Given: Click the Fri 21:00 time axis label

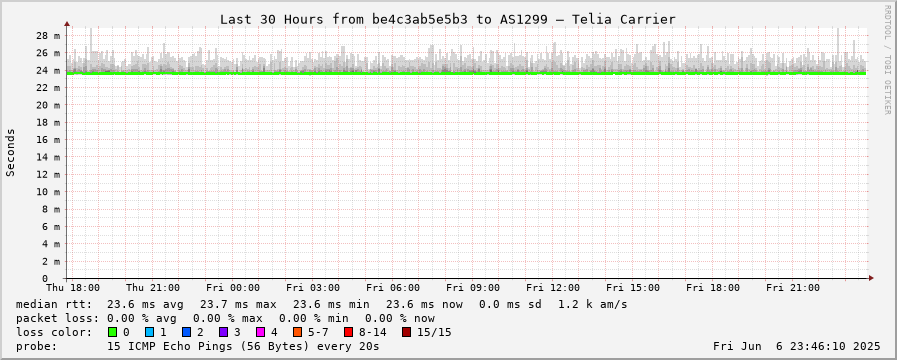Looking at the screenshot, I should point(793,287).
